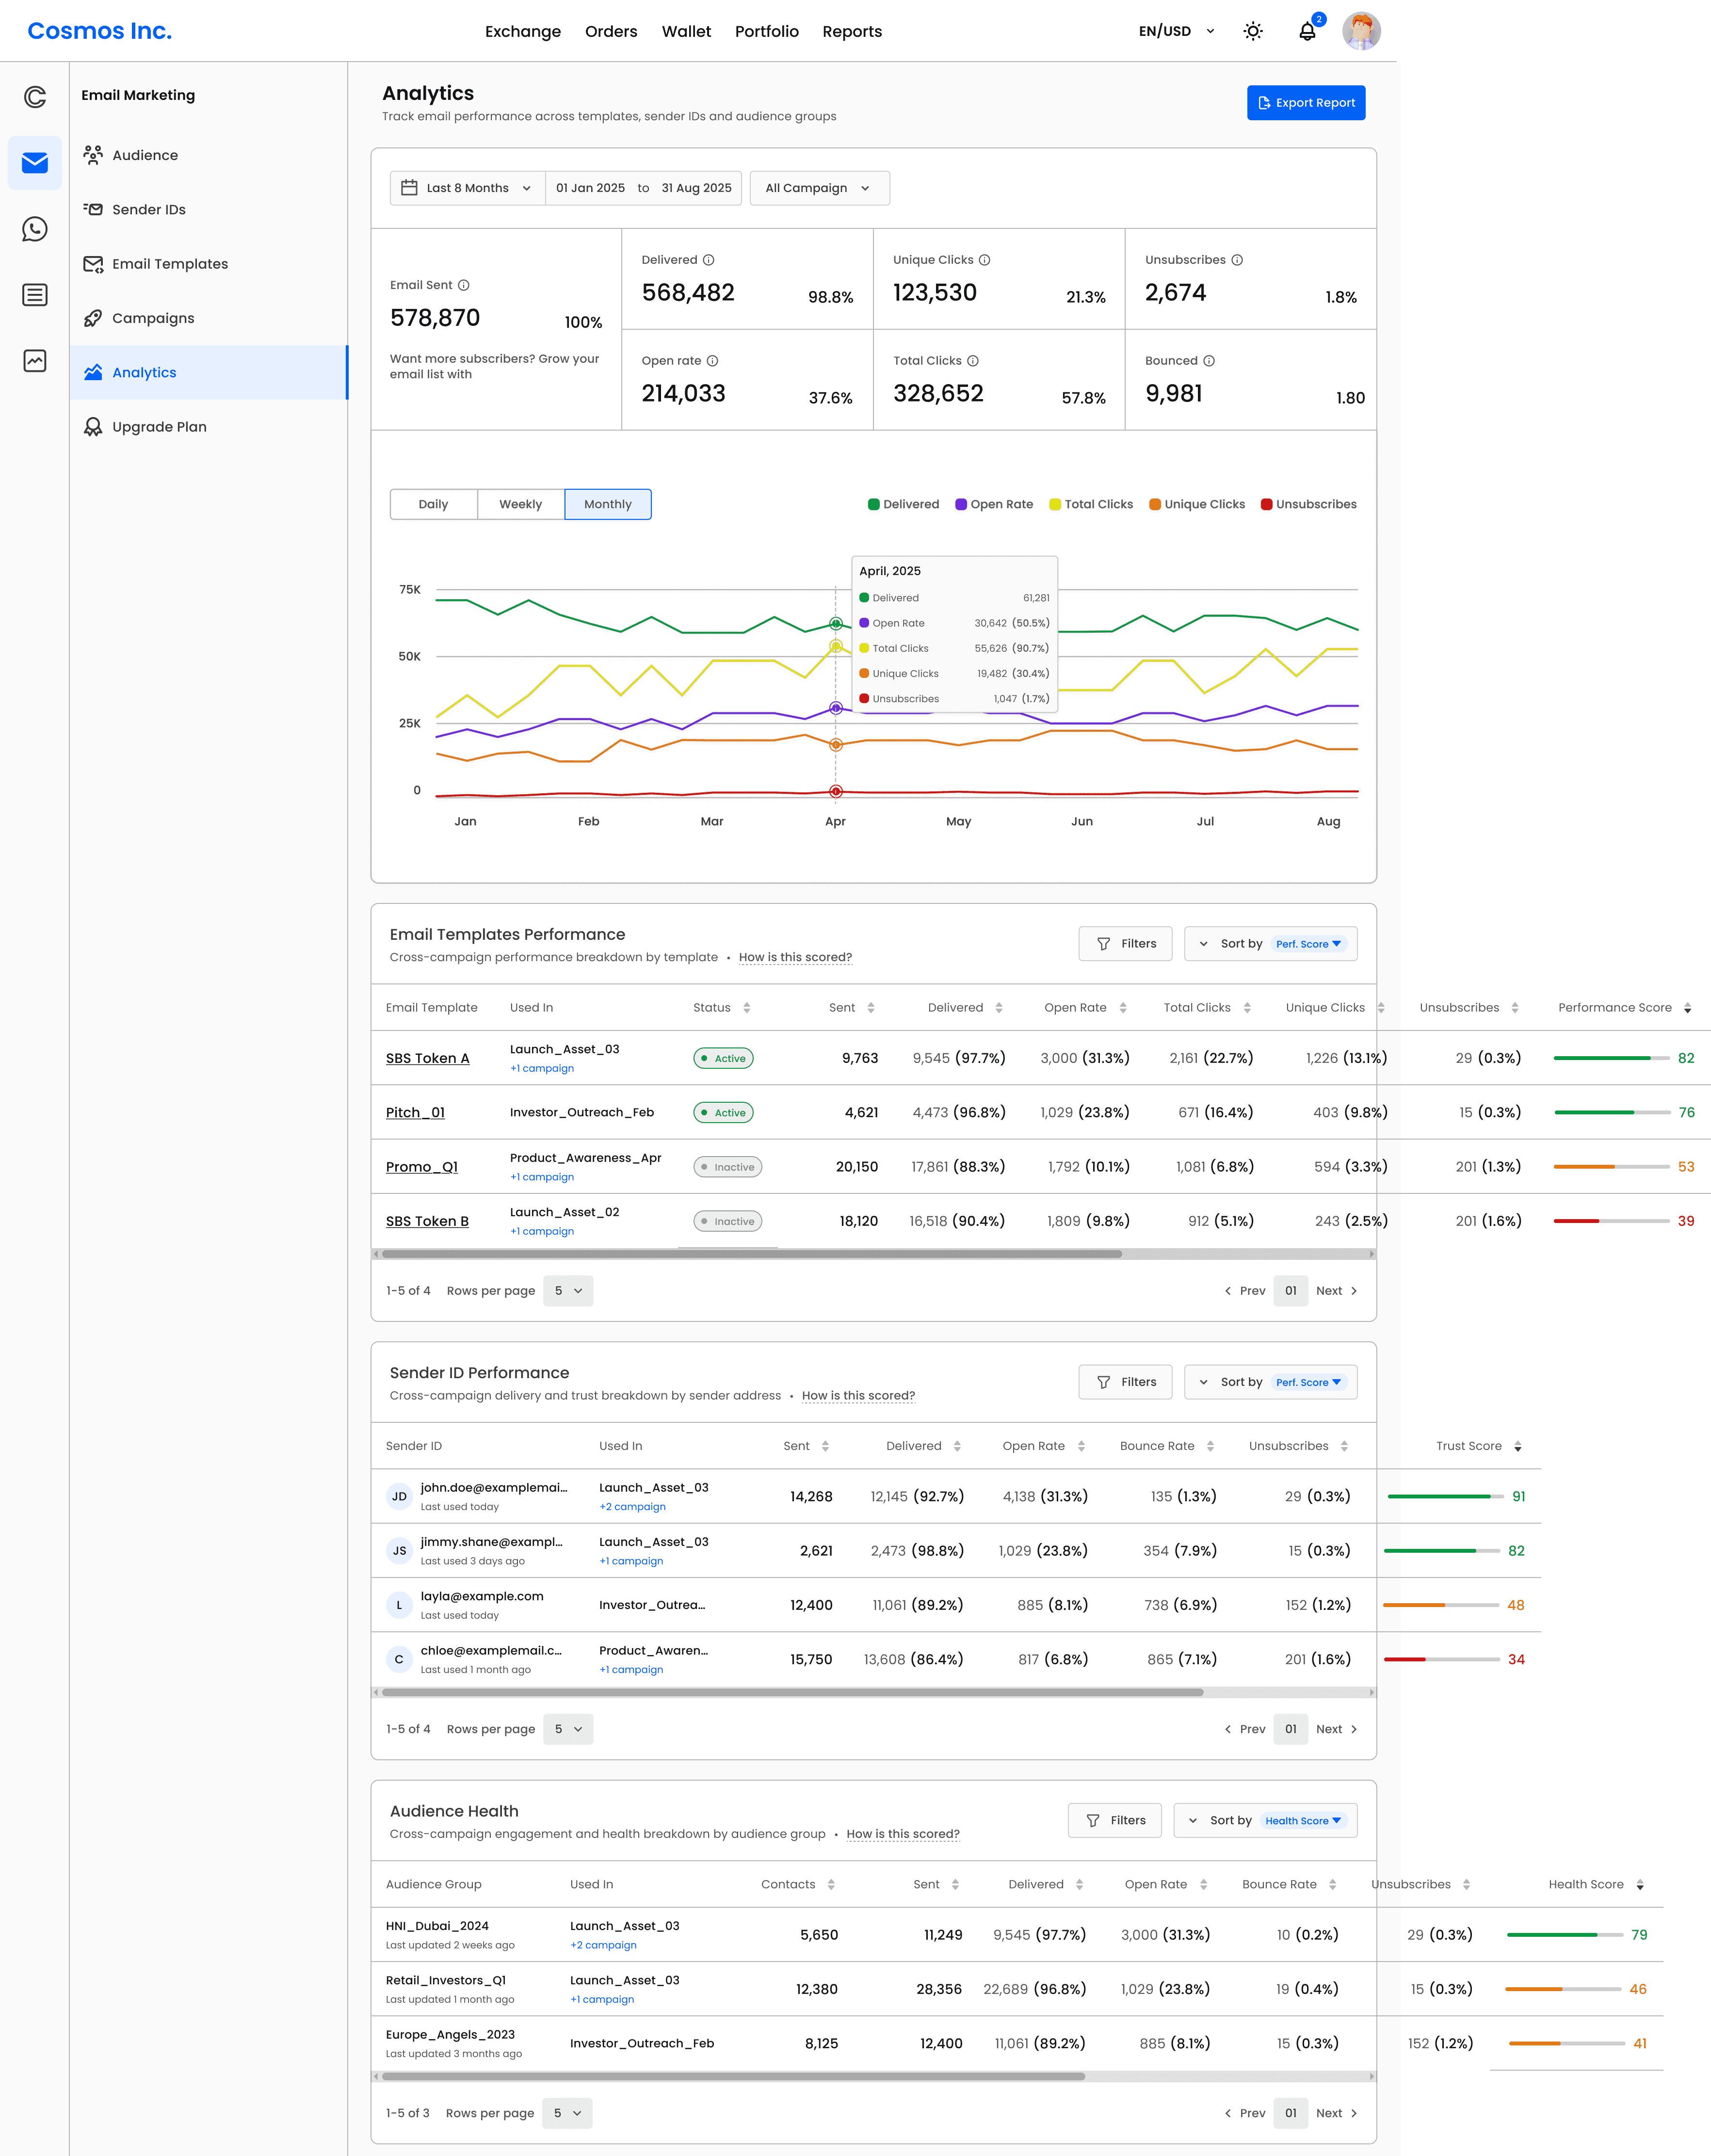Viewport: 1711px width, 2156px height.
Task: Toggle Open Rate series in legend
Action: (x=994, y=504)
